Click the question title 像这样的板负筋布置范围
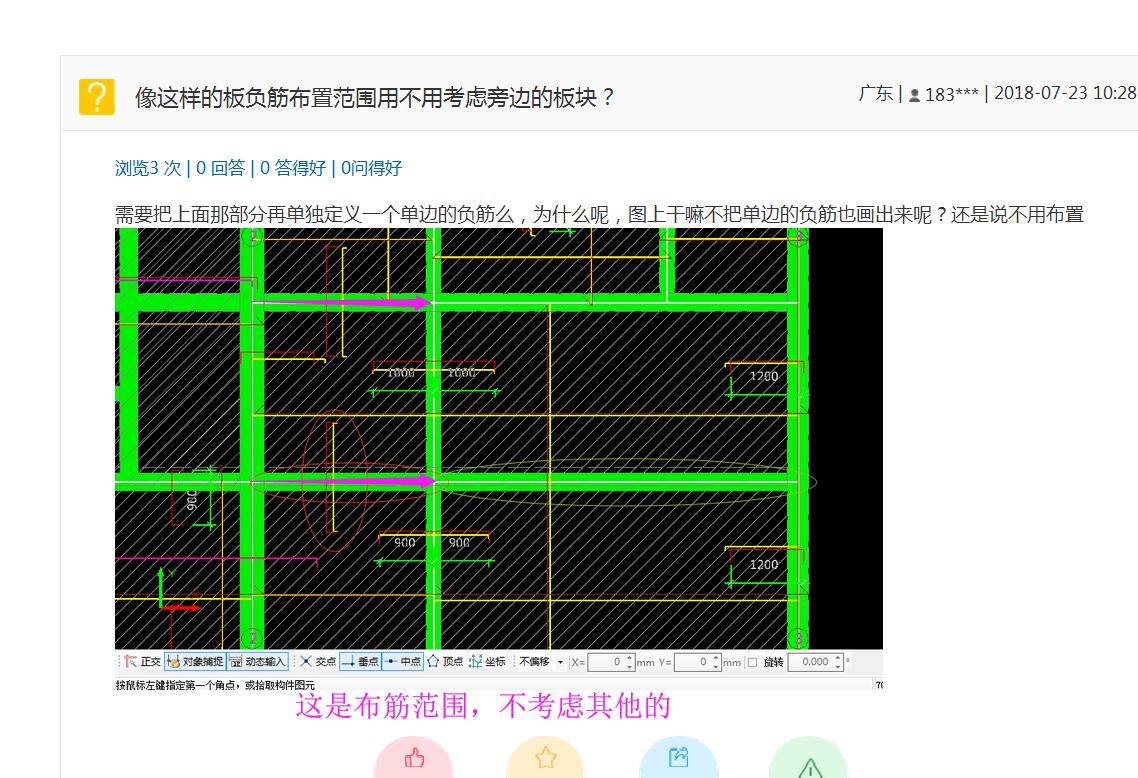 click(x=375, y=97)
